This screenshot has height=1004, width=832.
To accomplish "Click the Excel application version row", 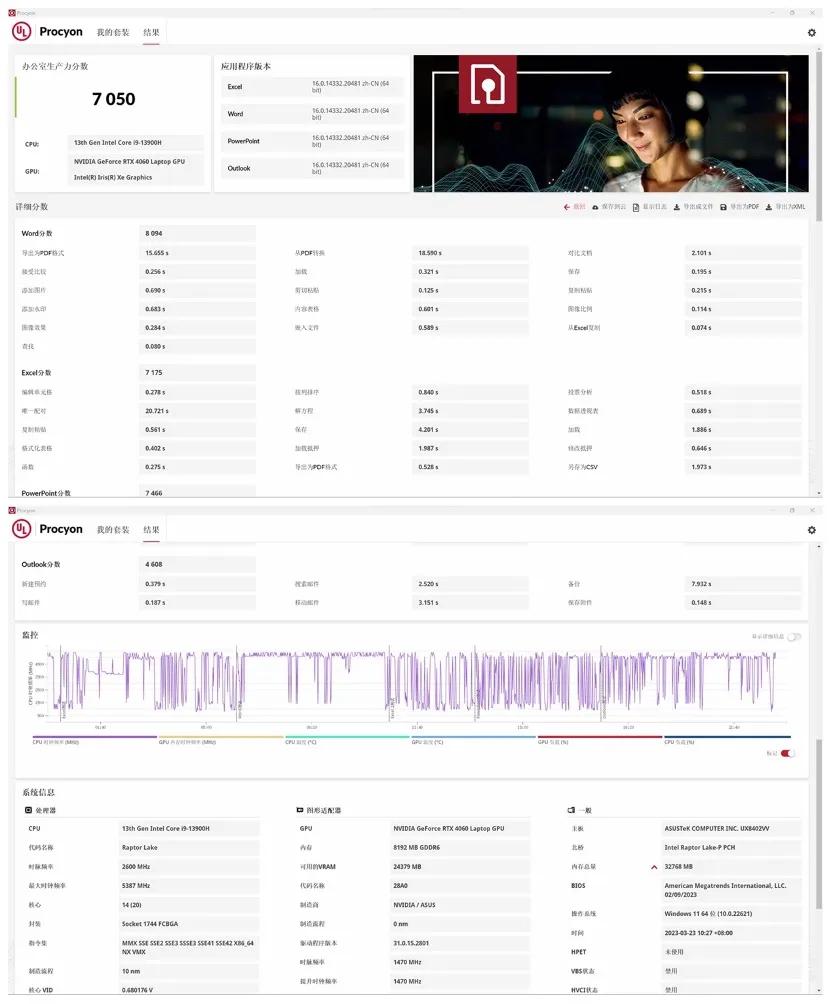I will coord(312,87).
